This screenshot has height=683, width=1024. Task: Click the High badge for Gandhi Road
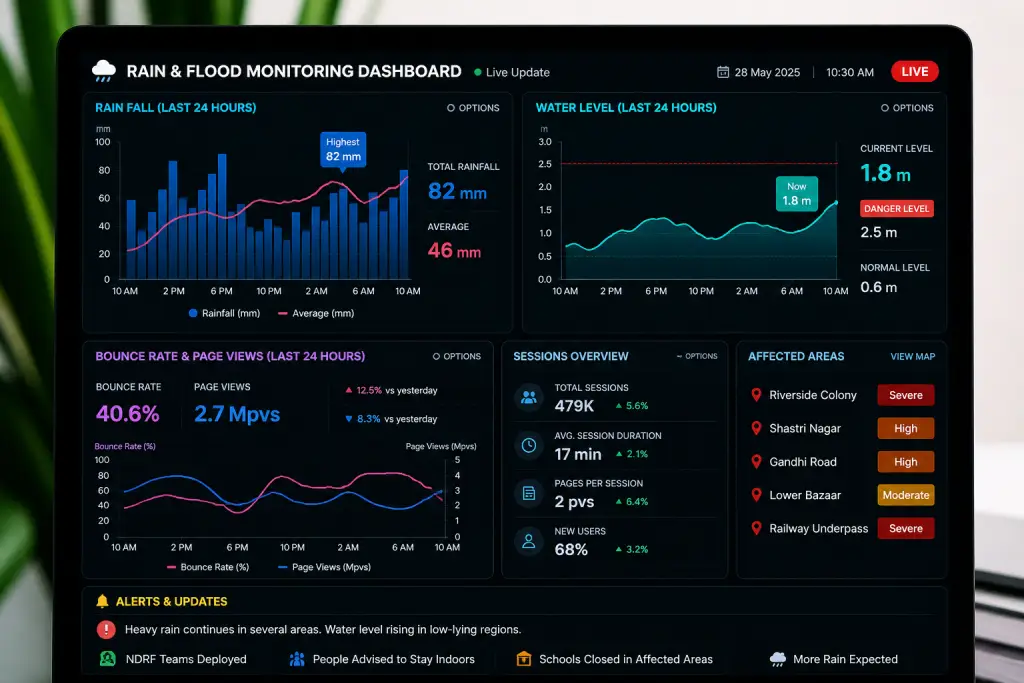(x=905, y=462)
